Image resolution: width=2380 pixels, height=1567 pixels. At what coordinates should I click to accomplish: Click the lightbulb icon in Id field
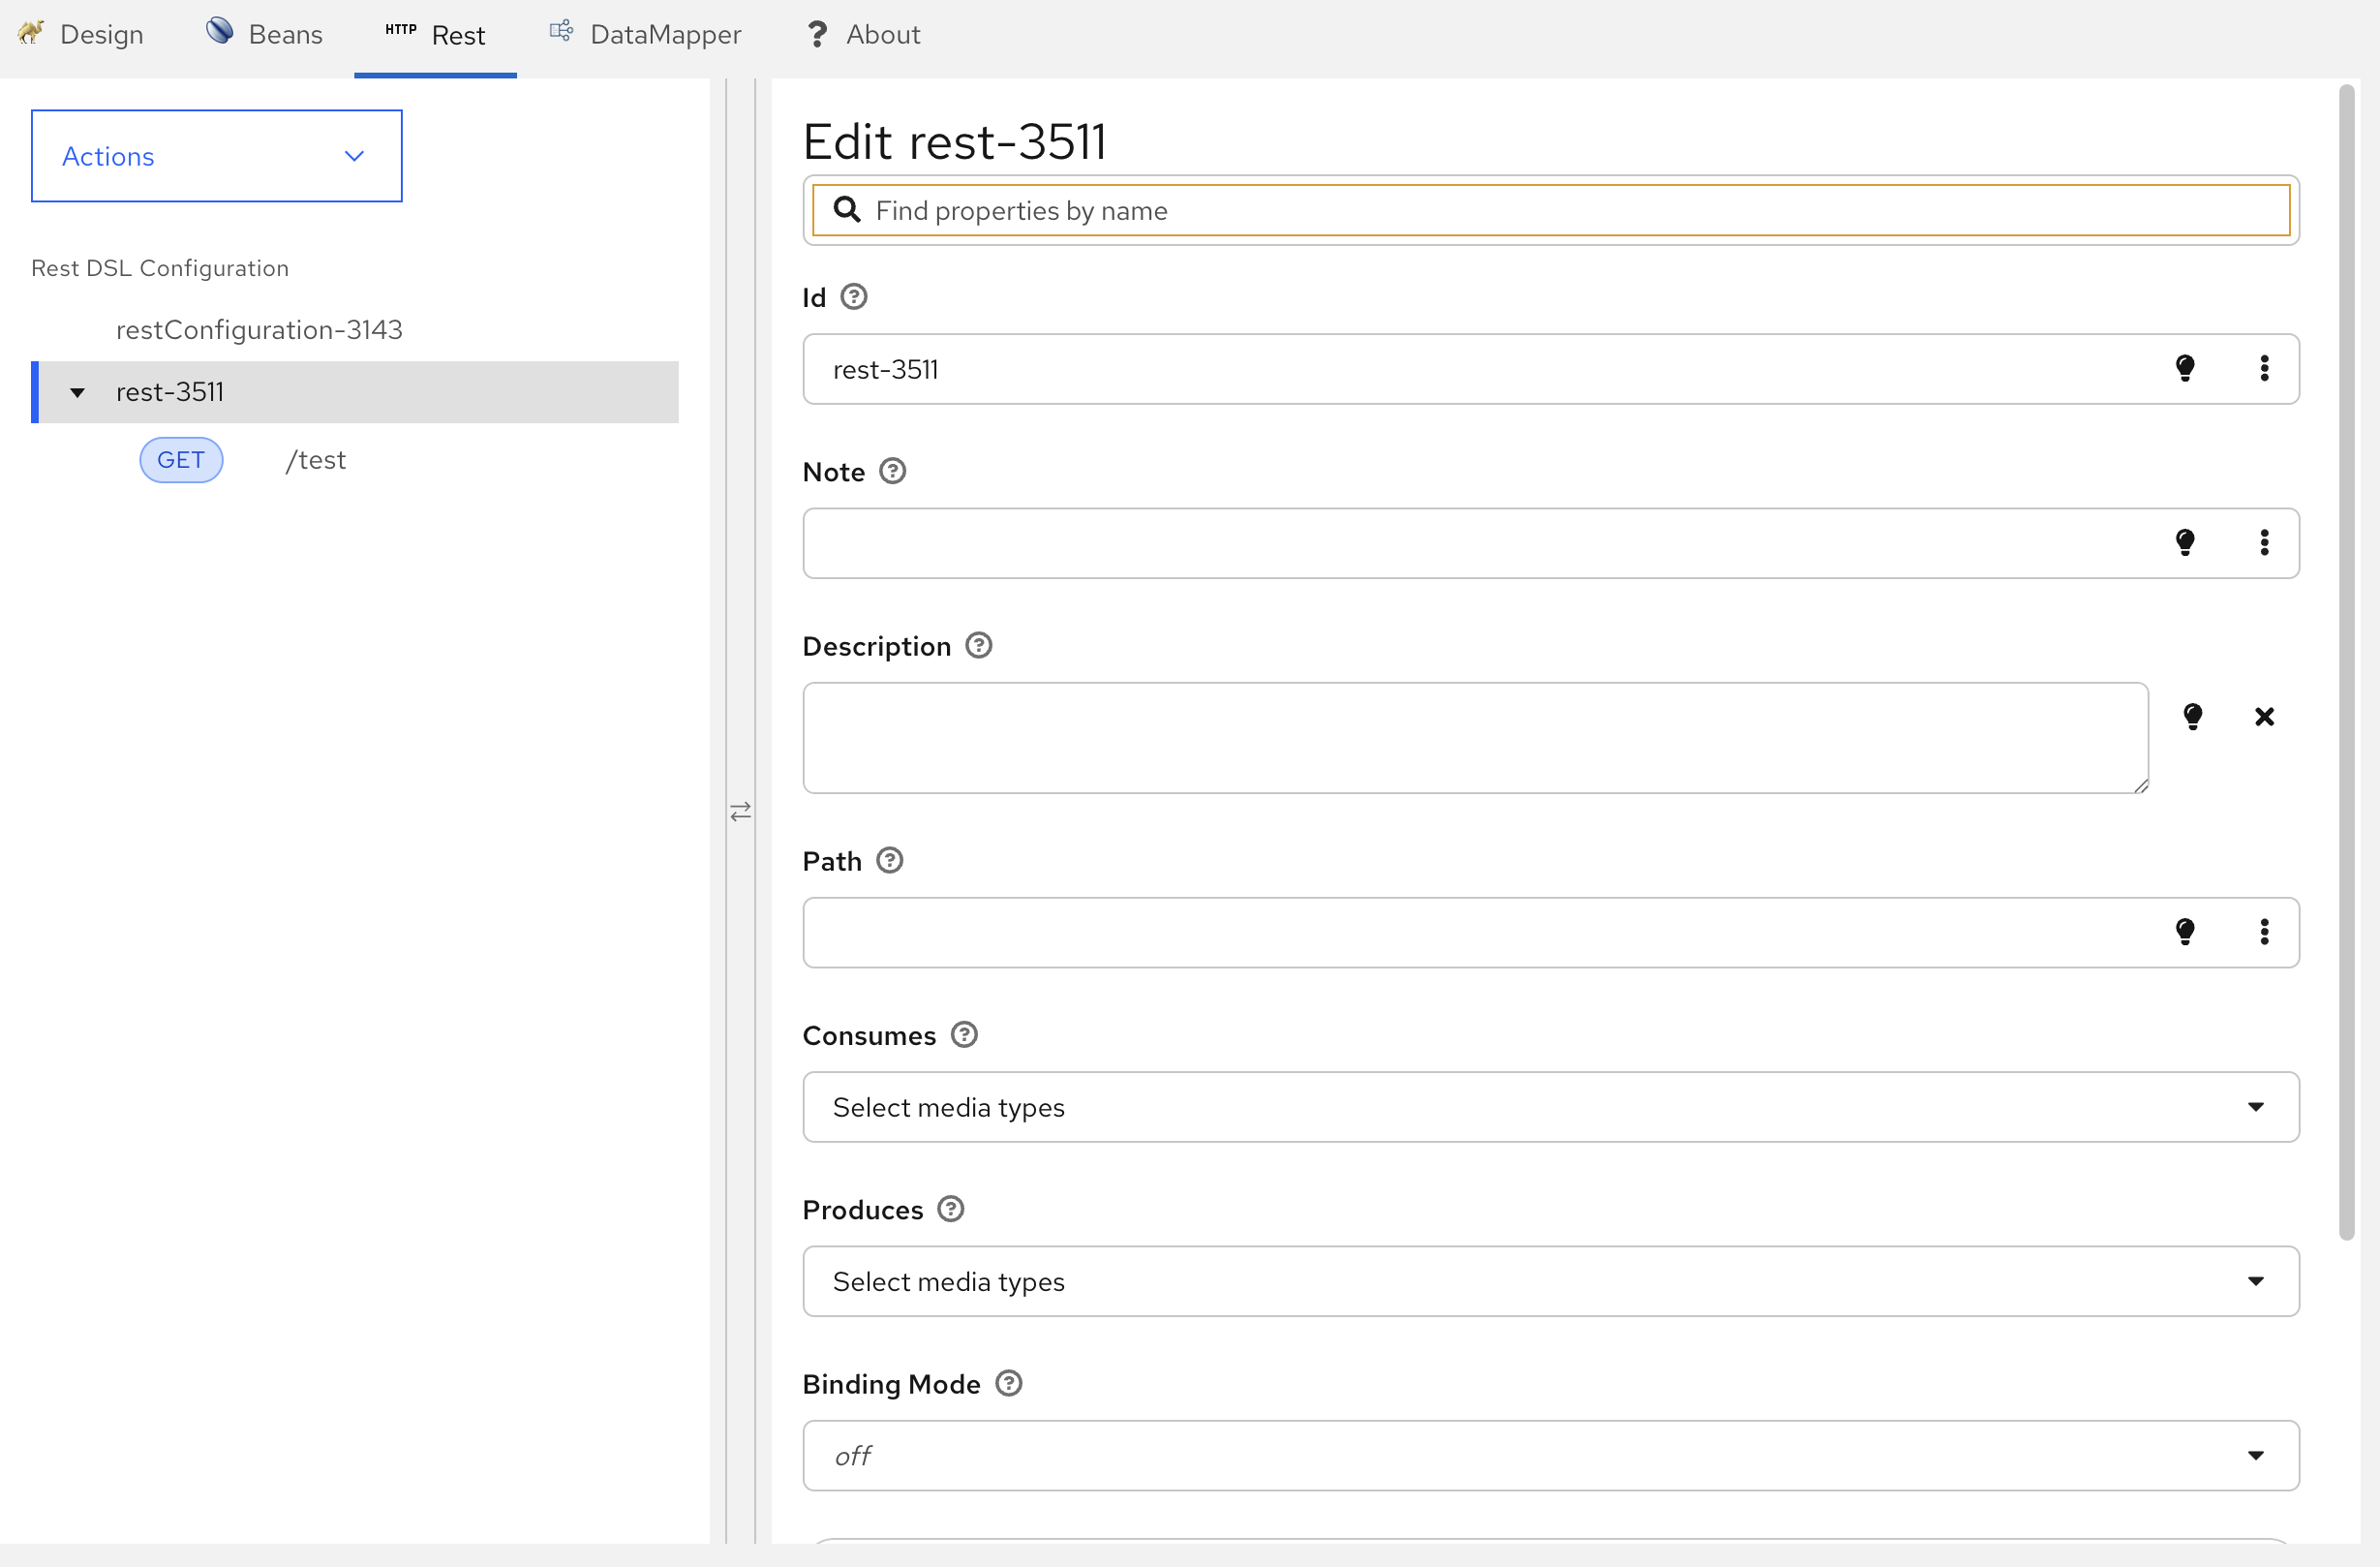(2185, 368)
